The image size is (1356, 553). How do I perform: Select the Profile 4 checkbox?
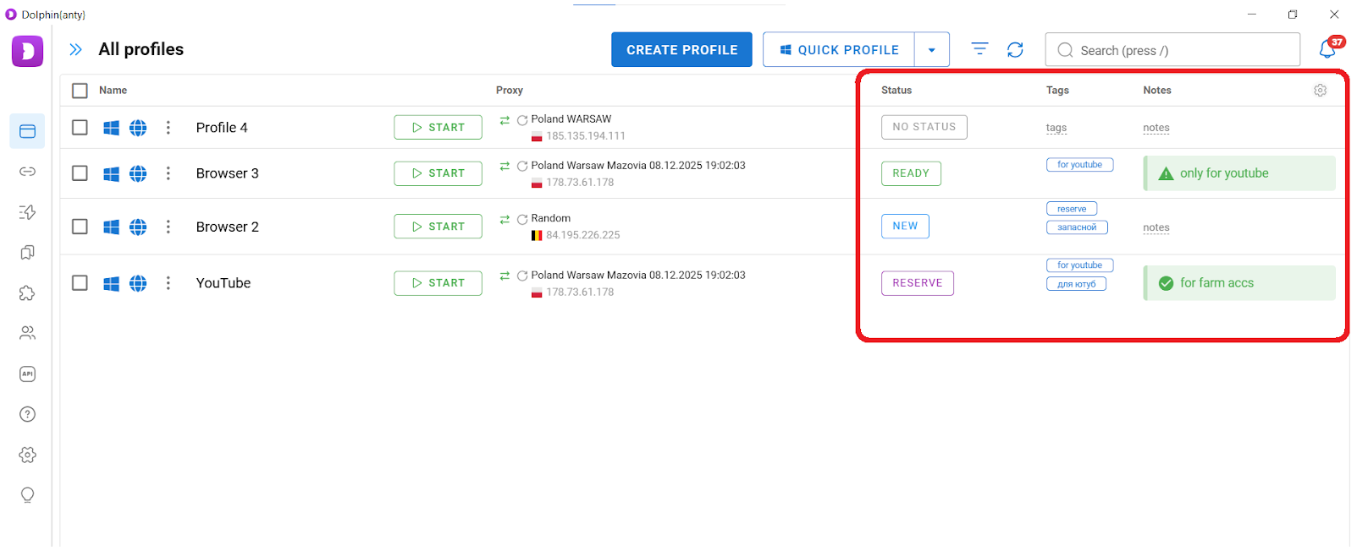tap(80, 127)
